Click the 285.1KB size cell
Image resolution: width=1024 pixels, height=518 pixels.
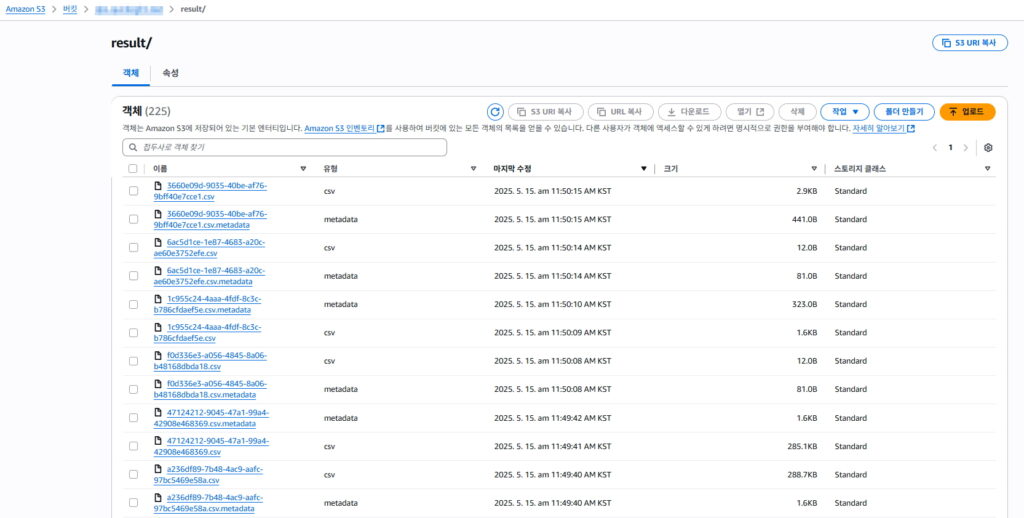pyautogui.click(x=802, y=446)
